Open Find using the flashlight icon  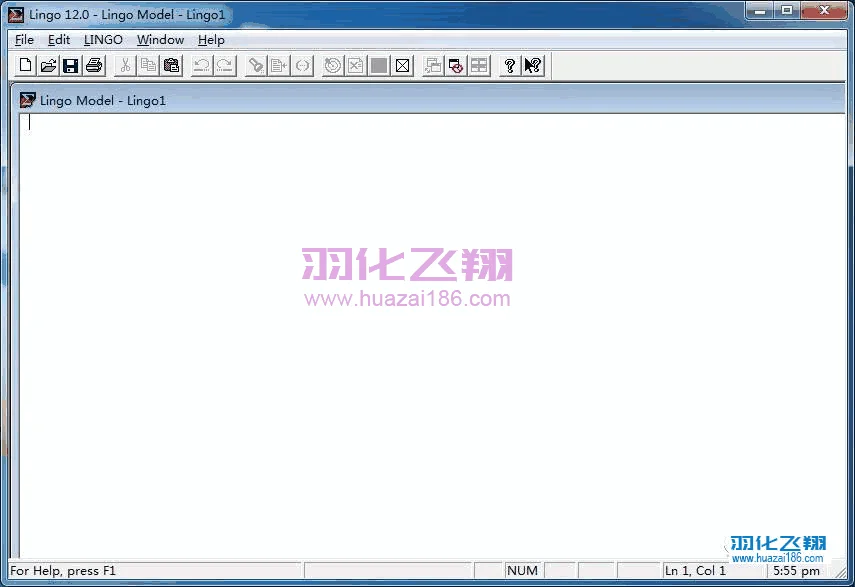[x=256, y=65]
